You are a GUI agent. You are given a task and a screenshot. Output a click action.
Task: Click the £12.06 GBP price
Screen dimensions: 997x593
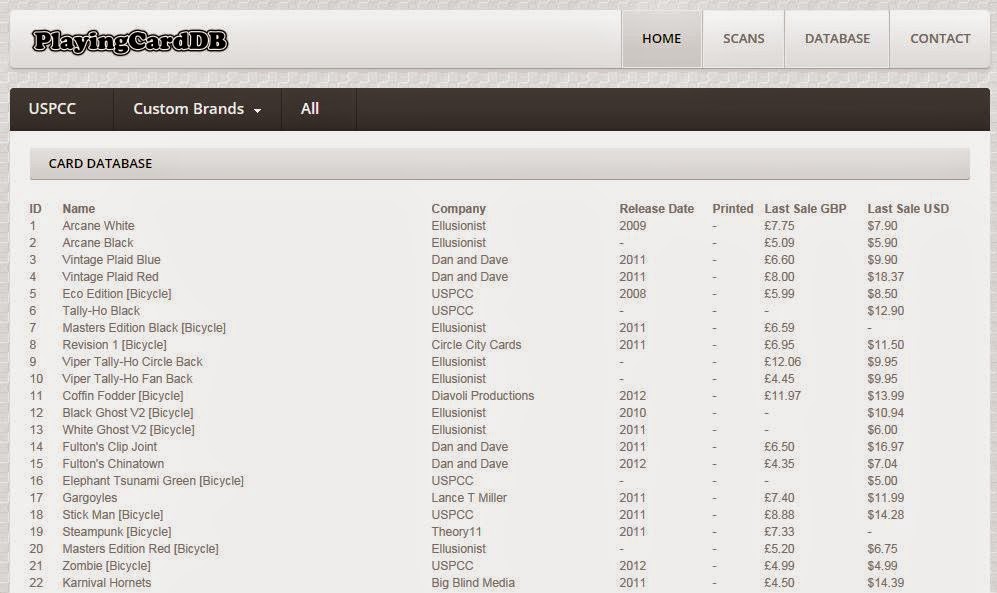pos(782,362)
